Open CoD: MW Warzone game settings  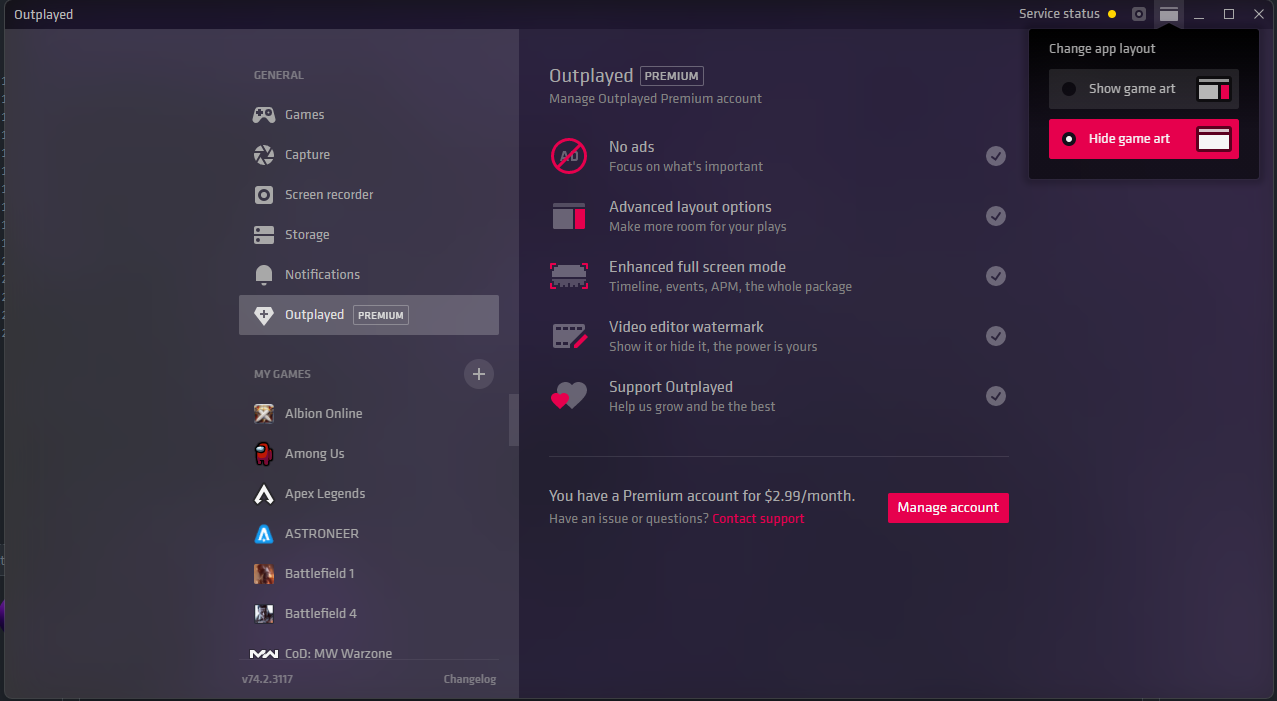369,651
